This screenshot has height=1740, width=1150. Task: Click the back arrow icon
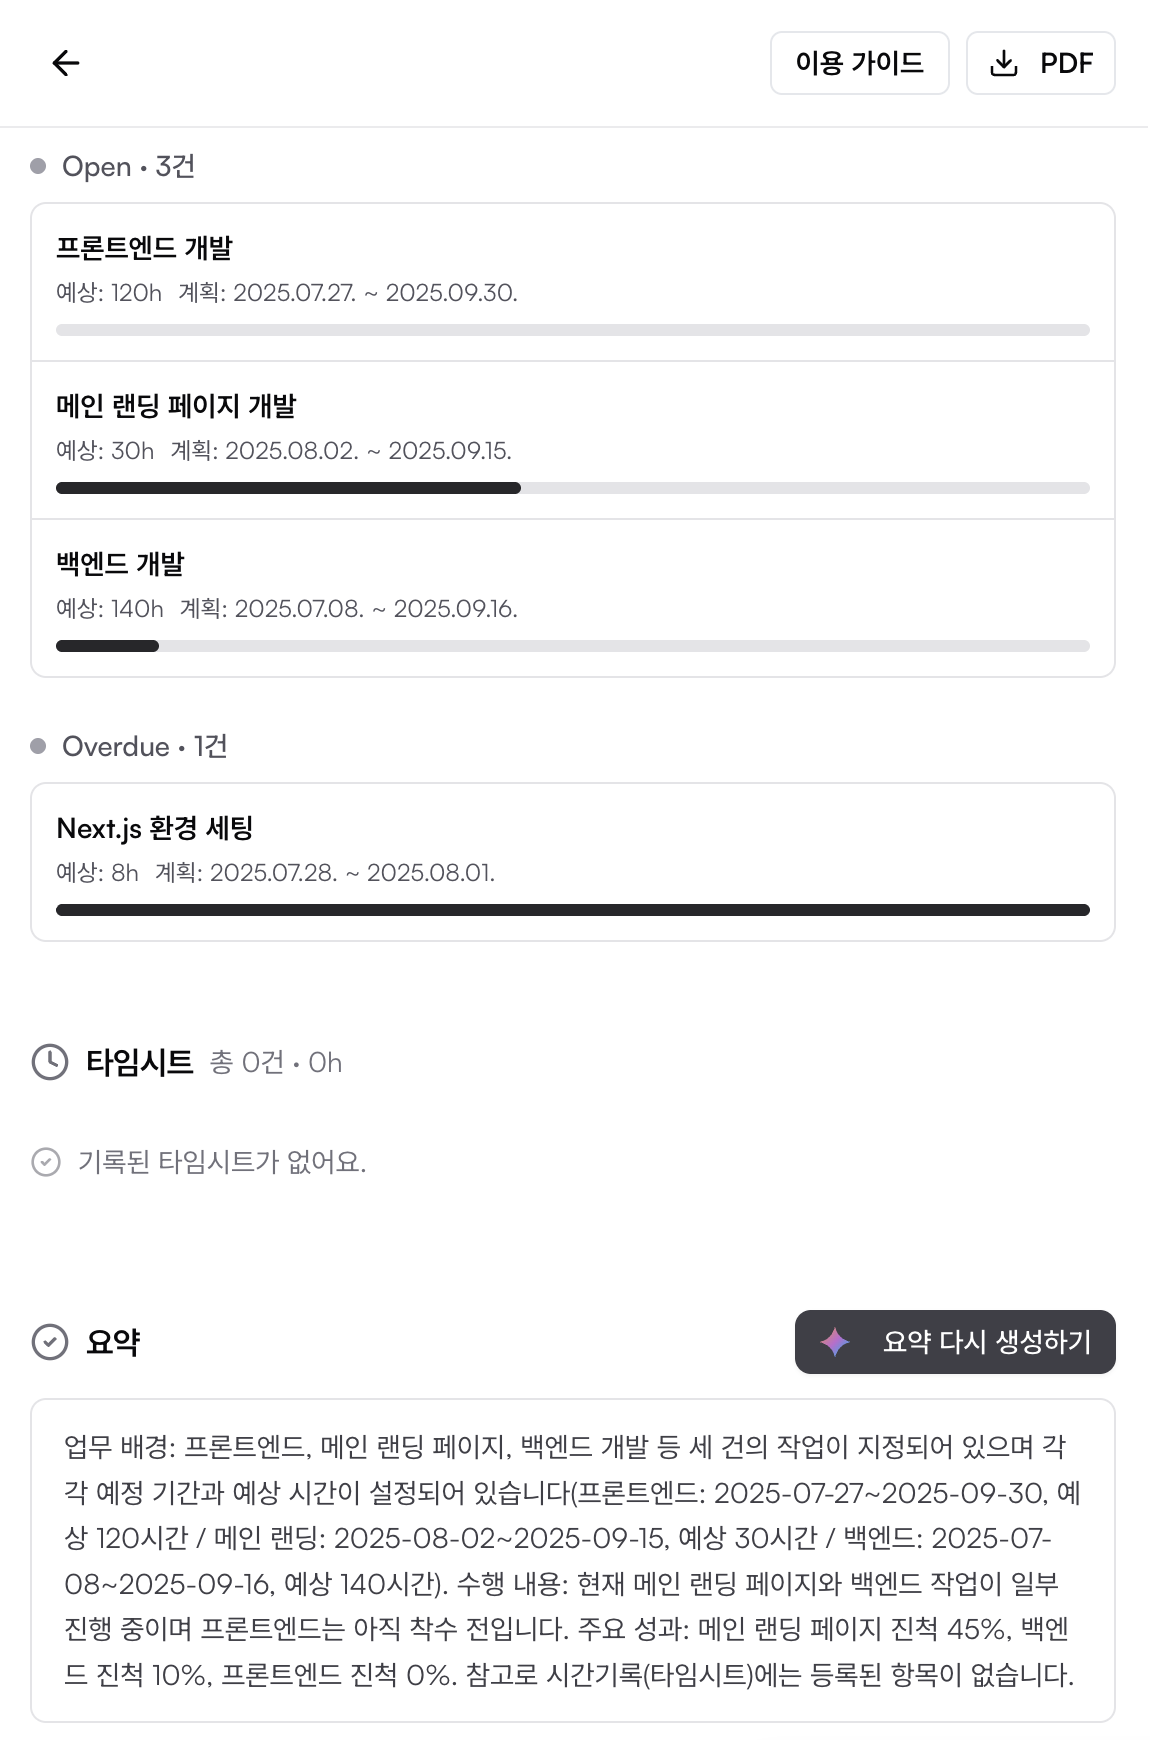point(66,63)
